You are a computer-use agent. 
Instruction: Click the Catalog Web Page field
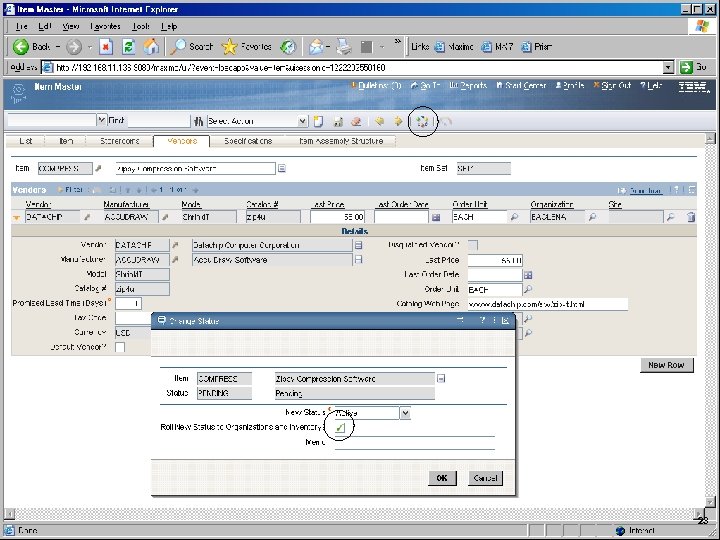point(547,304)
